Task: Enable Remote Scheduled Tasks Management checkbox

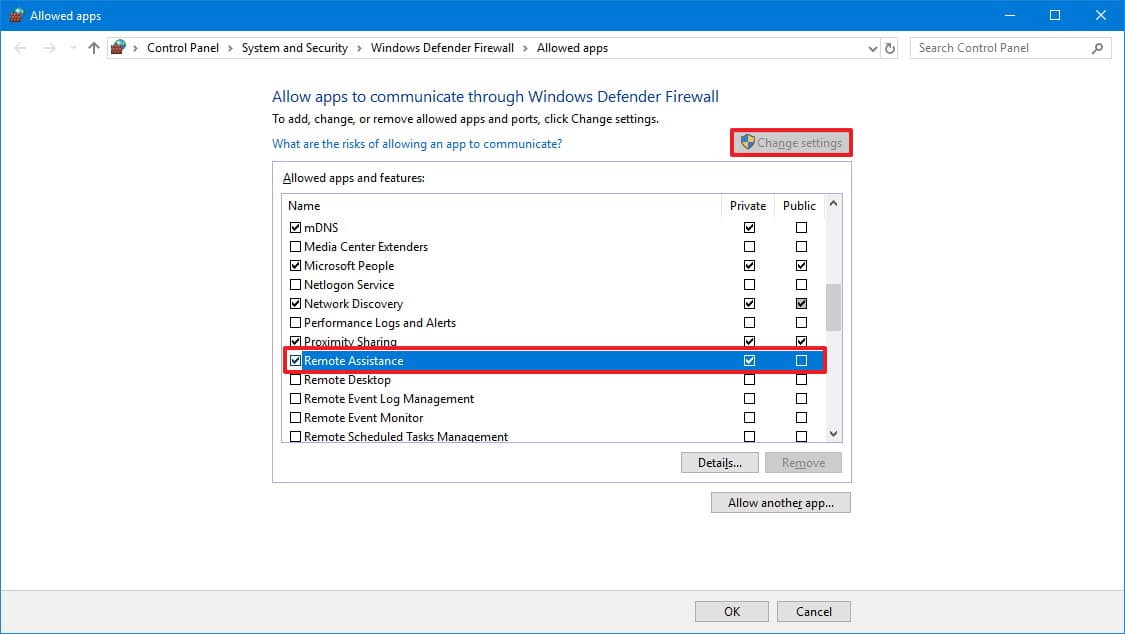Action: 295,437
